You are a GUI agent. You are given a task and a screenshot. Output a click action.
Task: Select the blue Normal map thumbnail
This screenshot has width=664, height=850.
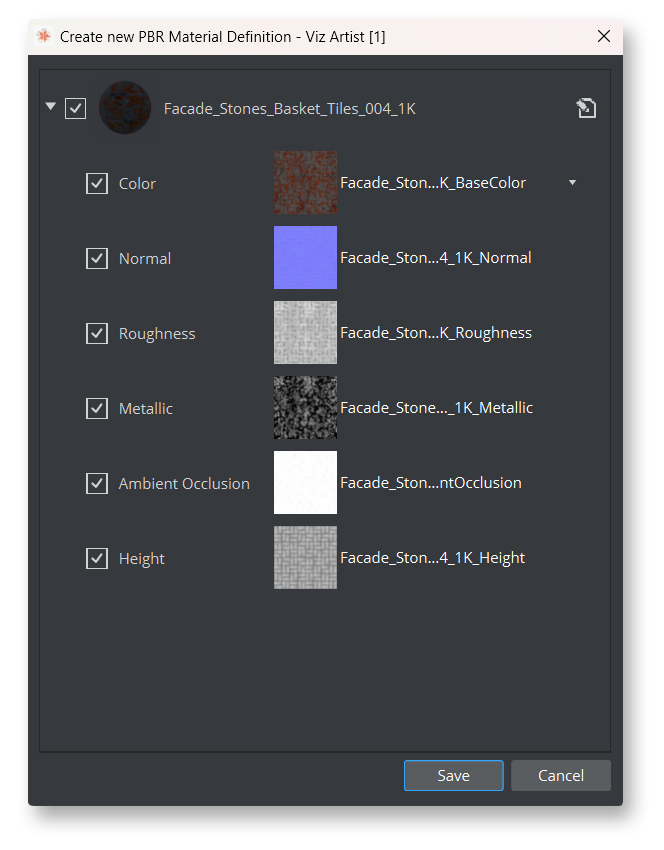[305, 258]
